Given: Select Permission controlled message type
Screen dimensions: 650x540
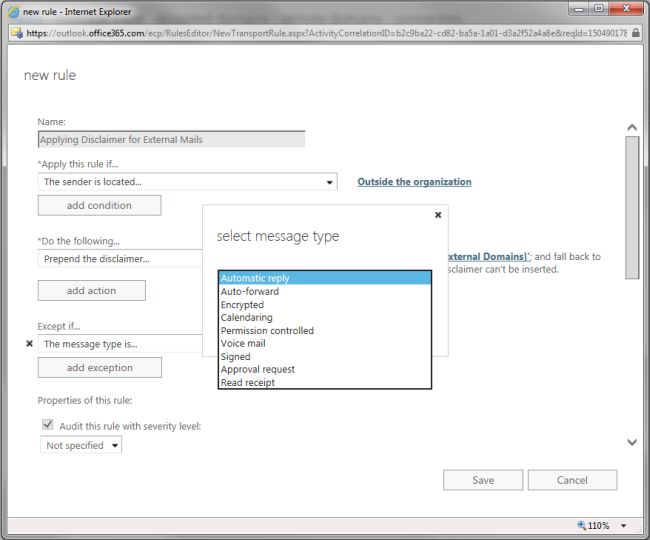Looking at the screenshot, I should click(325, 331).
